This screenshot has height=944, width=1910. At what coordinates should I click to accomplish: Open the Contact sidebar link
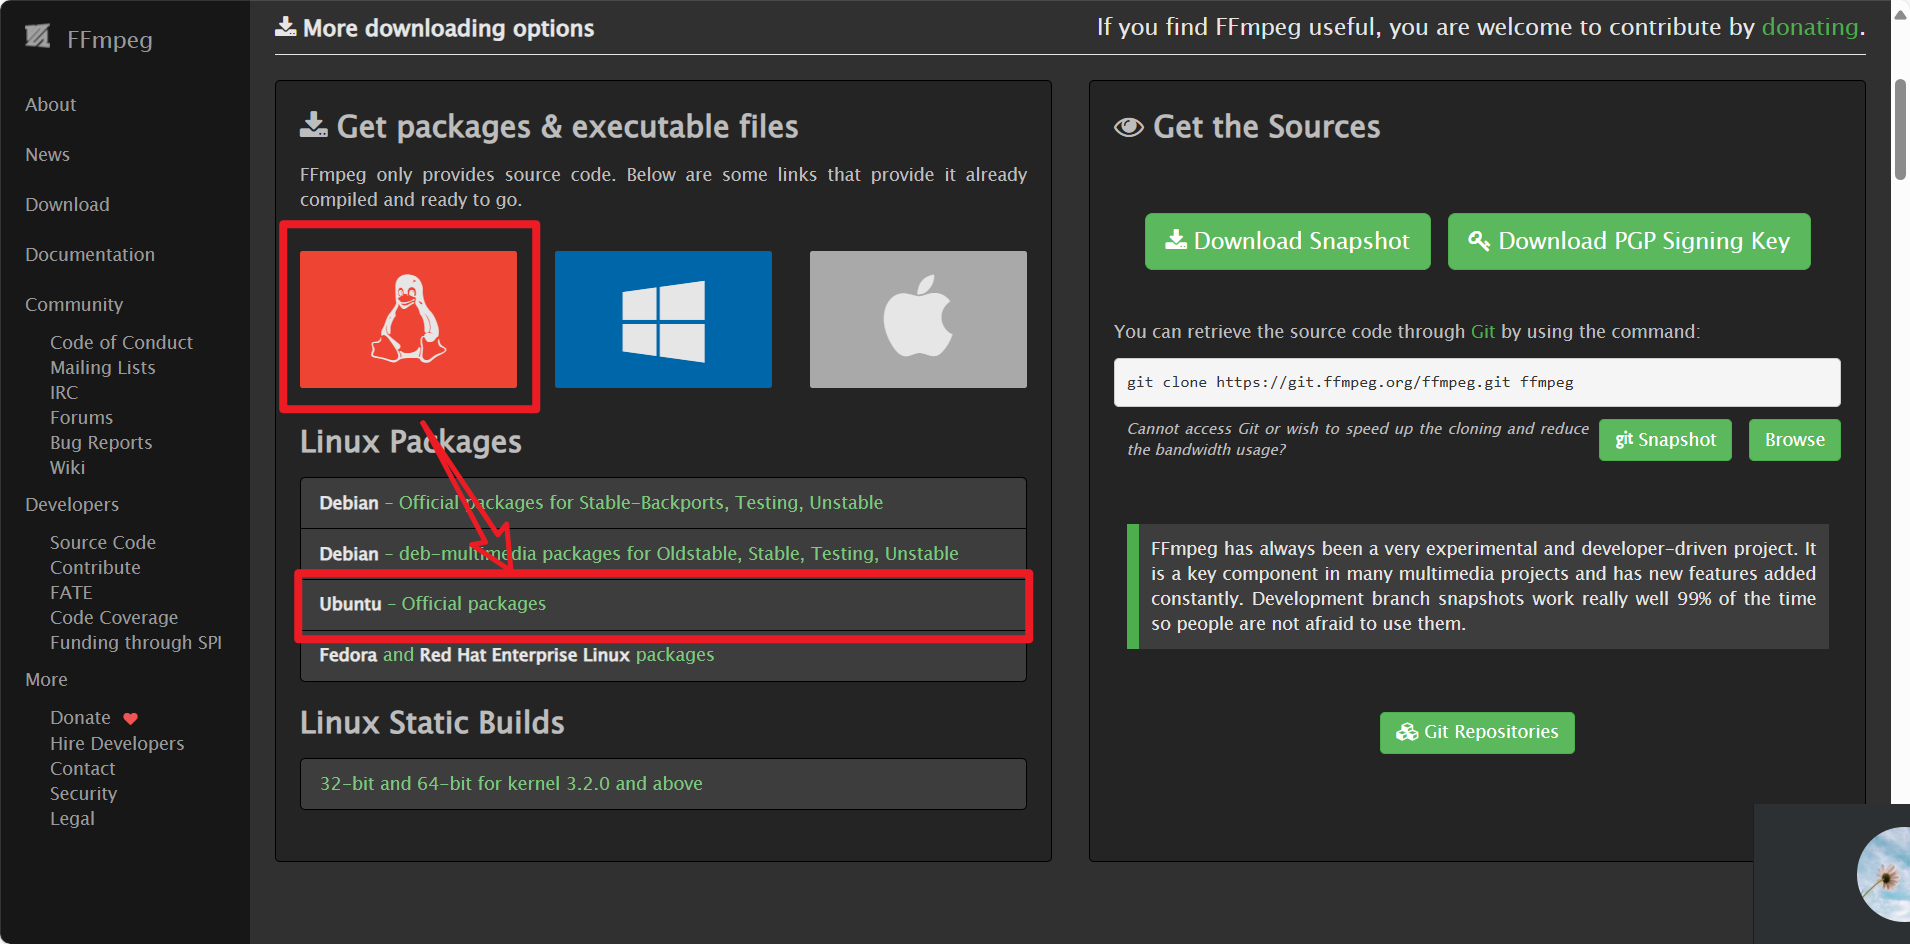pos(83,769)
